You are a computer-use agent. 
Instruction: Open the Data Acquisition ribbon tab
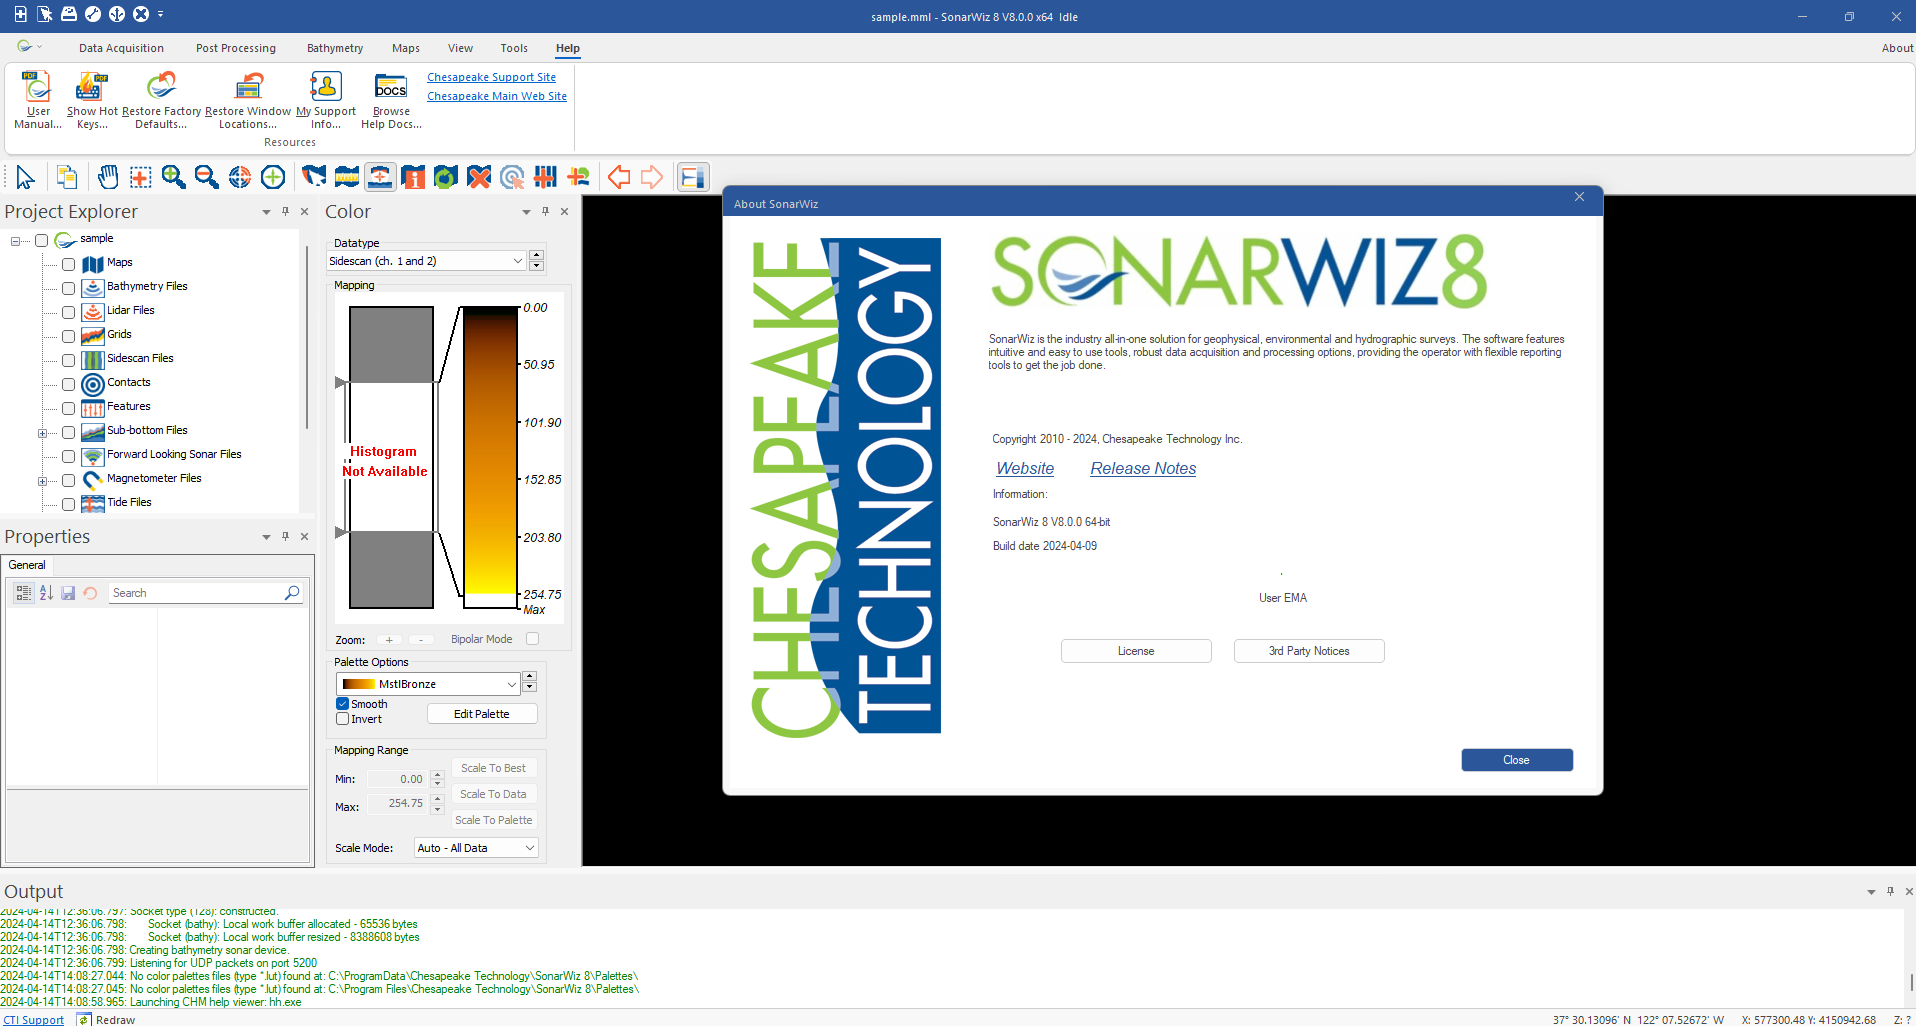tap(121, 48)
